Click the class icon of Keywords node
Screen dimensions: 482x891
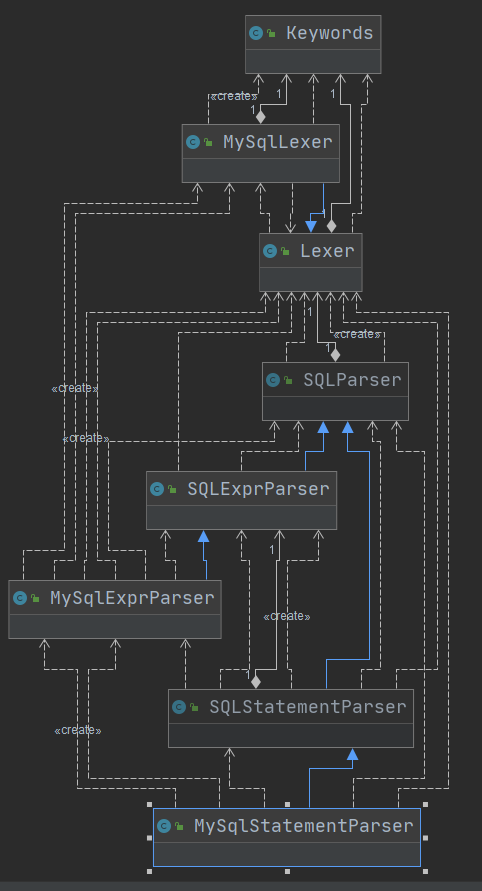coord(256,33)
